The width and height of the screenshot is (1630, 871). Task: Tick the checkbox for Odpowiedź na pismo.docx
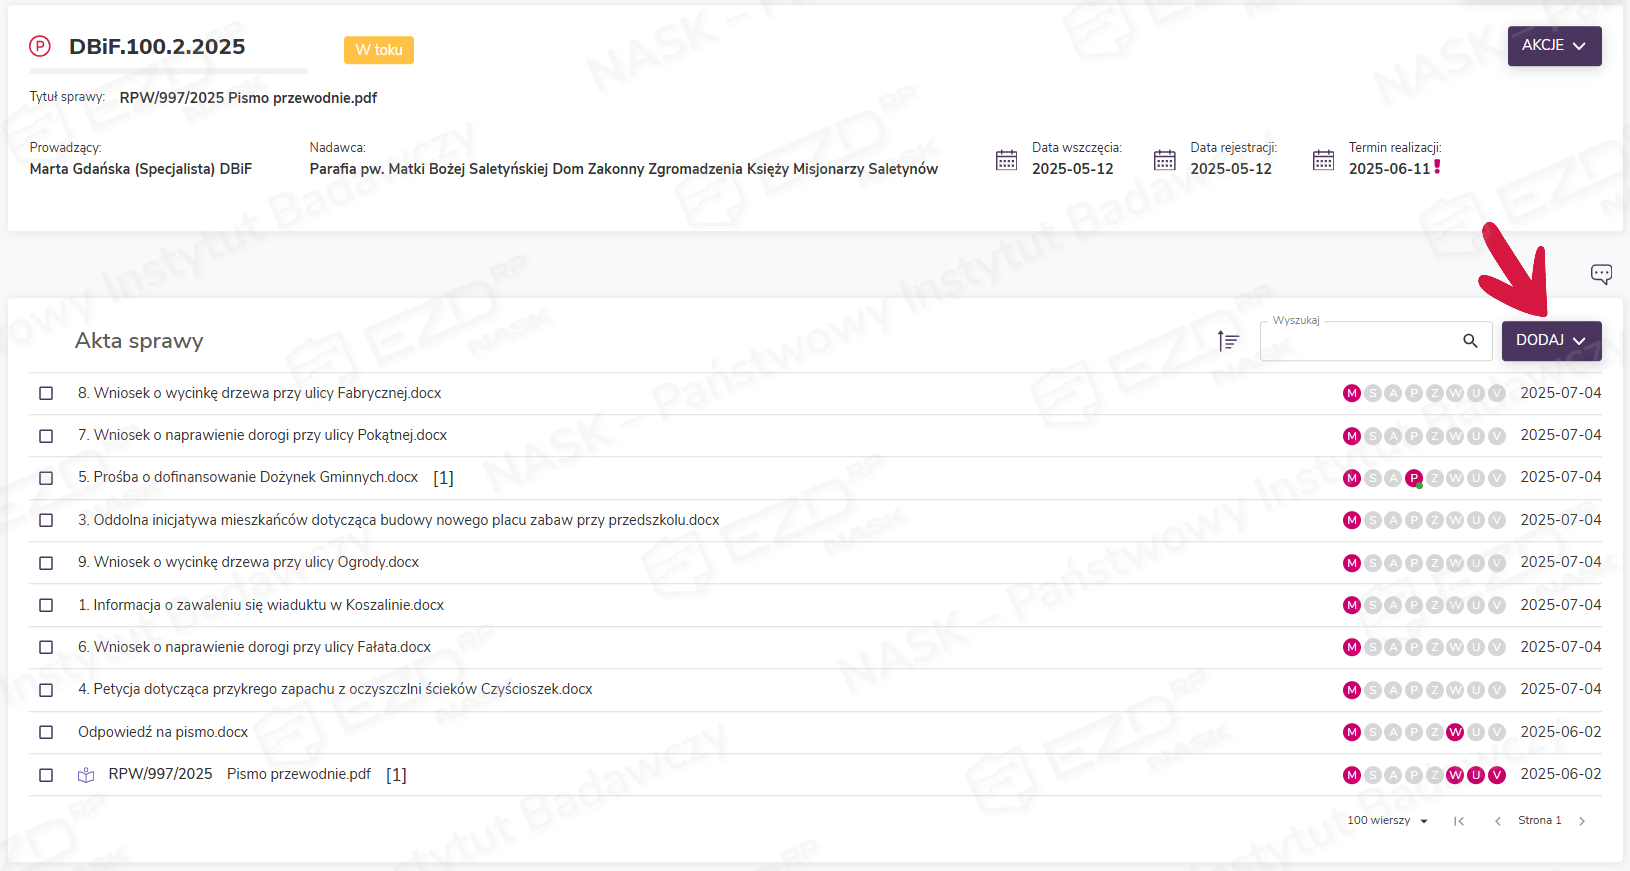click(46, 733)
